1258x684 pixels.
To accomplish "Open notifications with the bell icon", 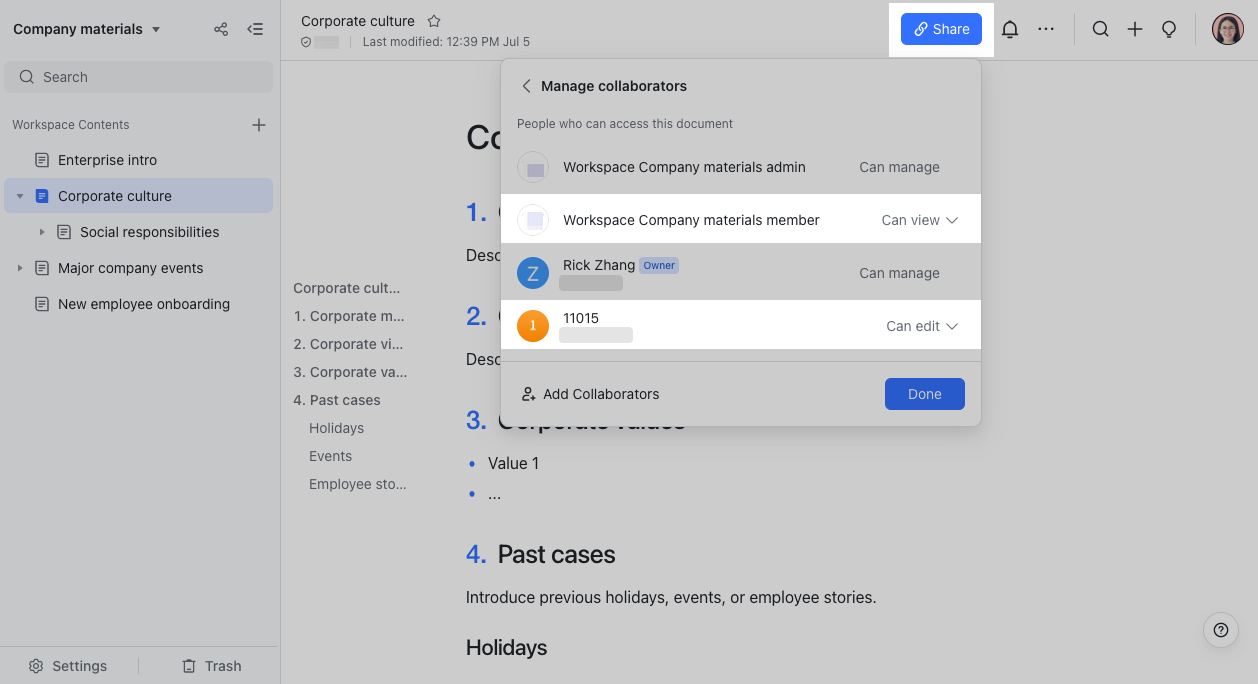I will (x=1009, y=29).
